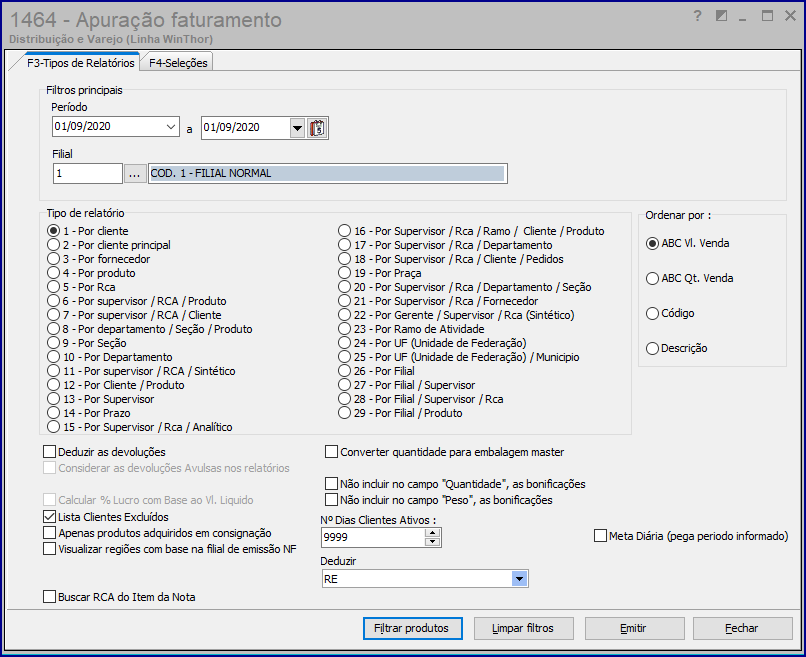Screen dimensions: 806x657
Task: Select 18 - Supervisor / Rca / Cliente / Pedidos
Action: 451,259
